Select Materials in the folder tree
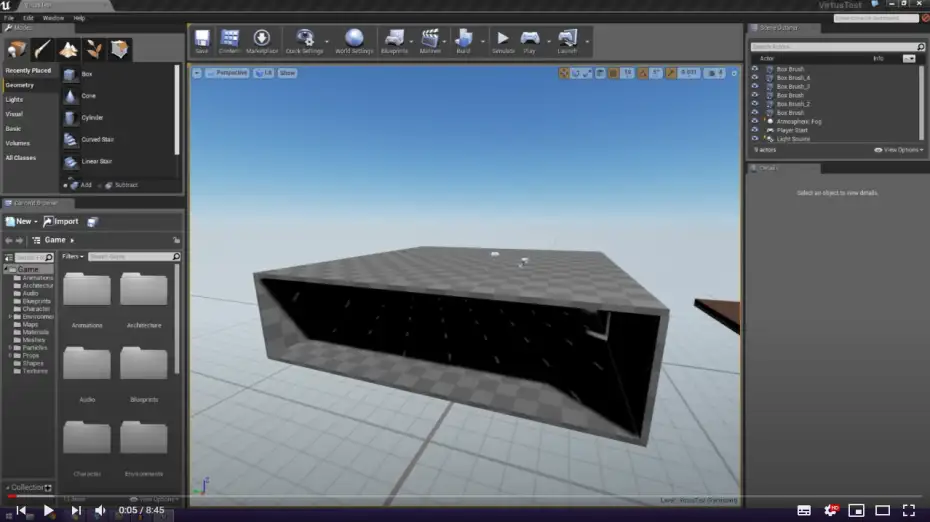Viewport: 930px width, 522px height. coord(36,333)
